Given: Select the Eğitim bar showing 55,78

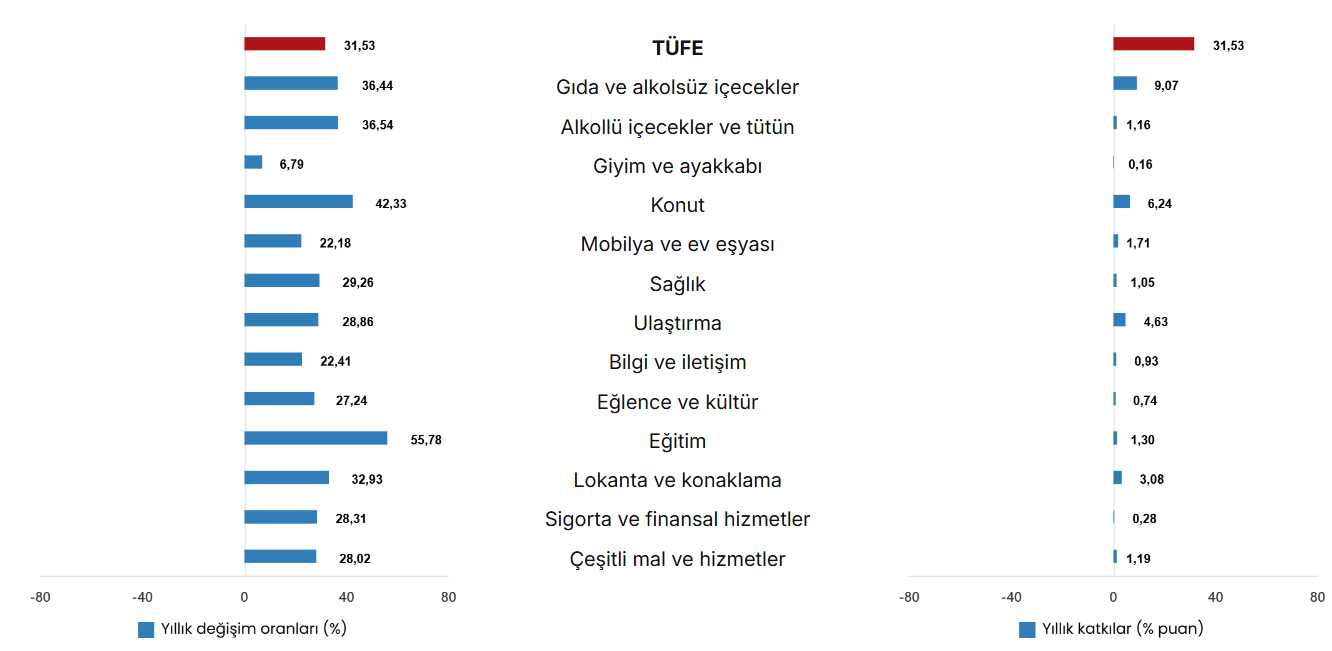Looking at the screenshot, I should 315,438.
